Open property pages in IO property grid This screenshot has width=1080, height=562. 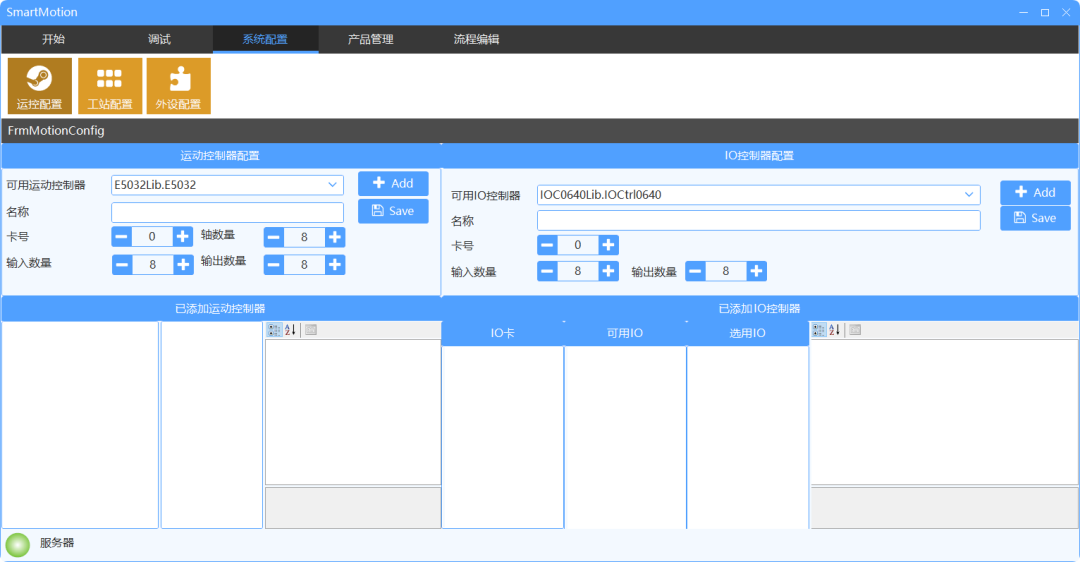855,330
